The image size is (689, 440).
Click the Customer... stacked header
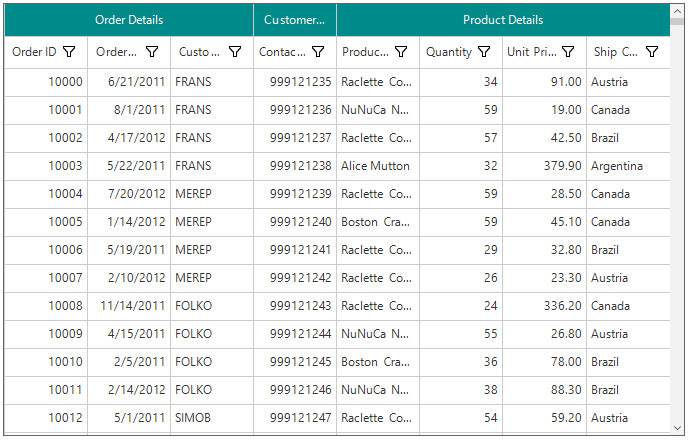[295, 20]
